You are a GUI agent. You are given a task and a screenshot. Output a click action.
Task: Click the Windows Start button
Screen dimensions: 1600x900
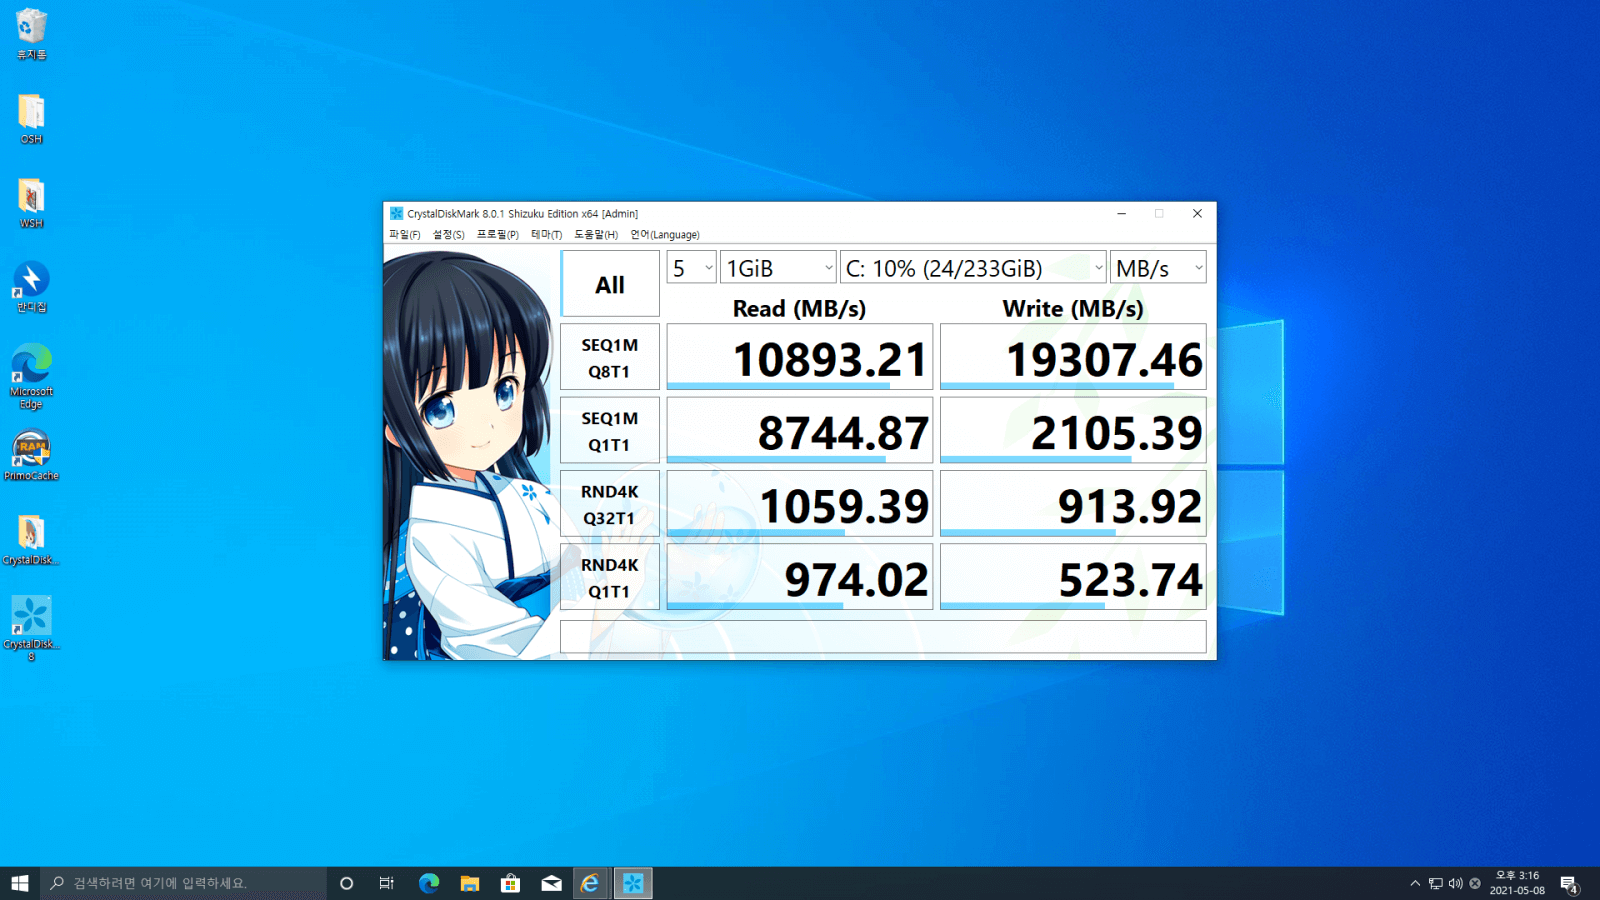pyautogui.click(x=20, y=883)
